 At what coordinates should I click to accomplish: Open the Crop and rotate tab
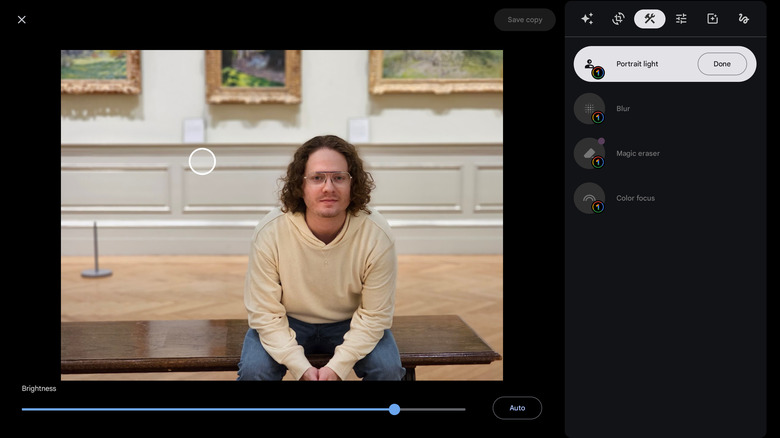[x=618, y=19]
